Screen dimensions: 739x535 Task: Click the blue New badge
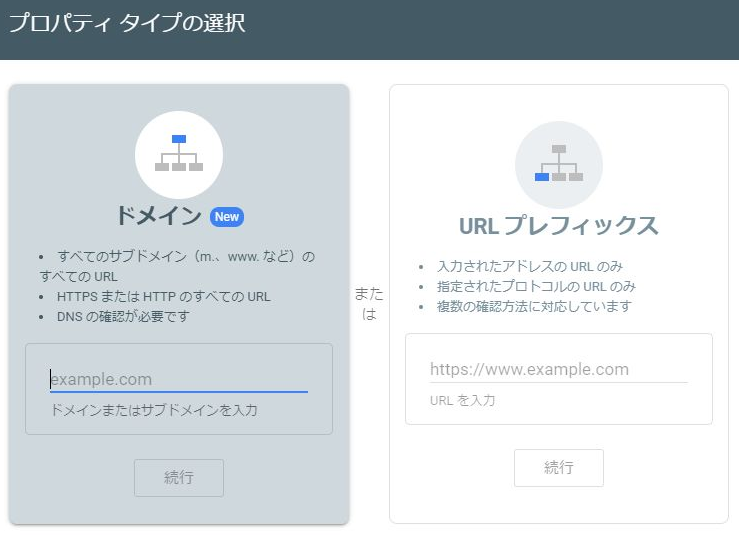click(x=227, y=217)
